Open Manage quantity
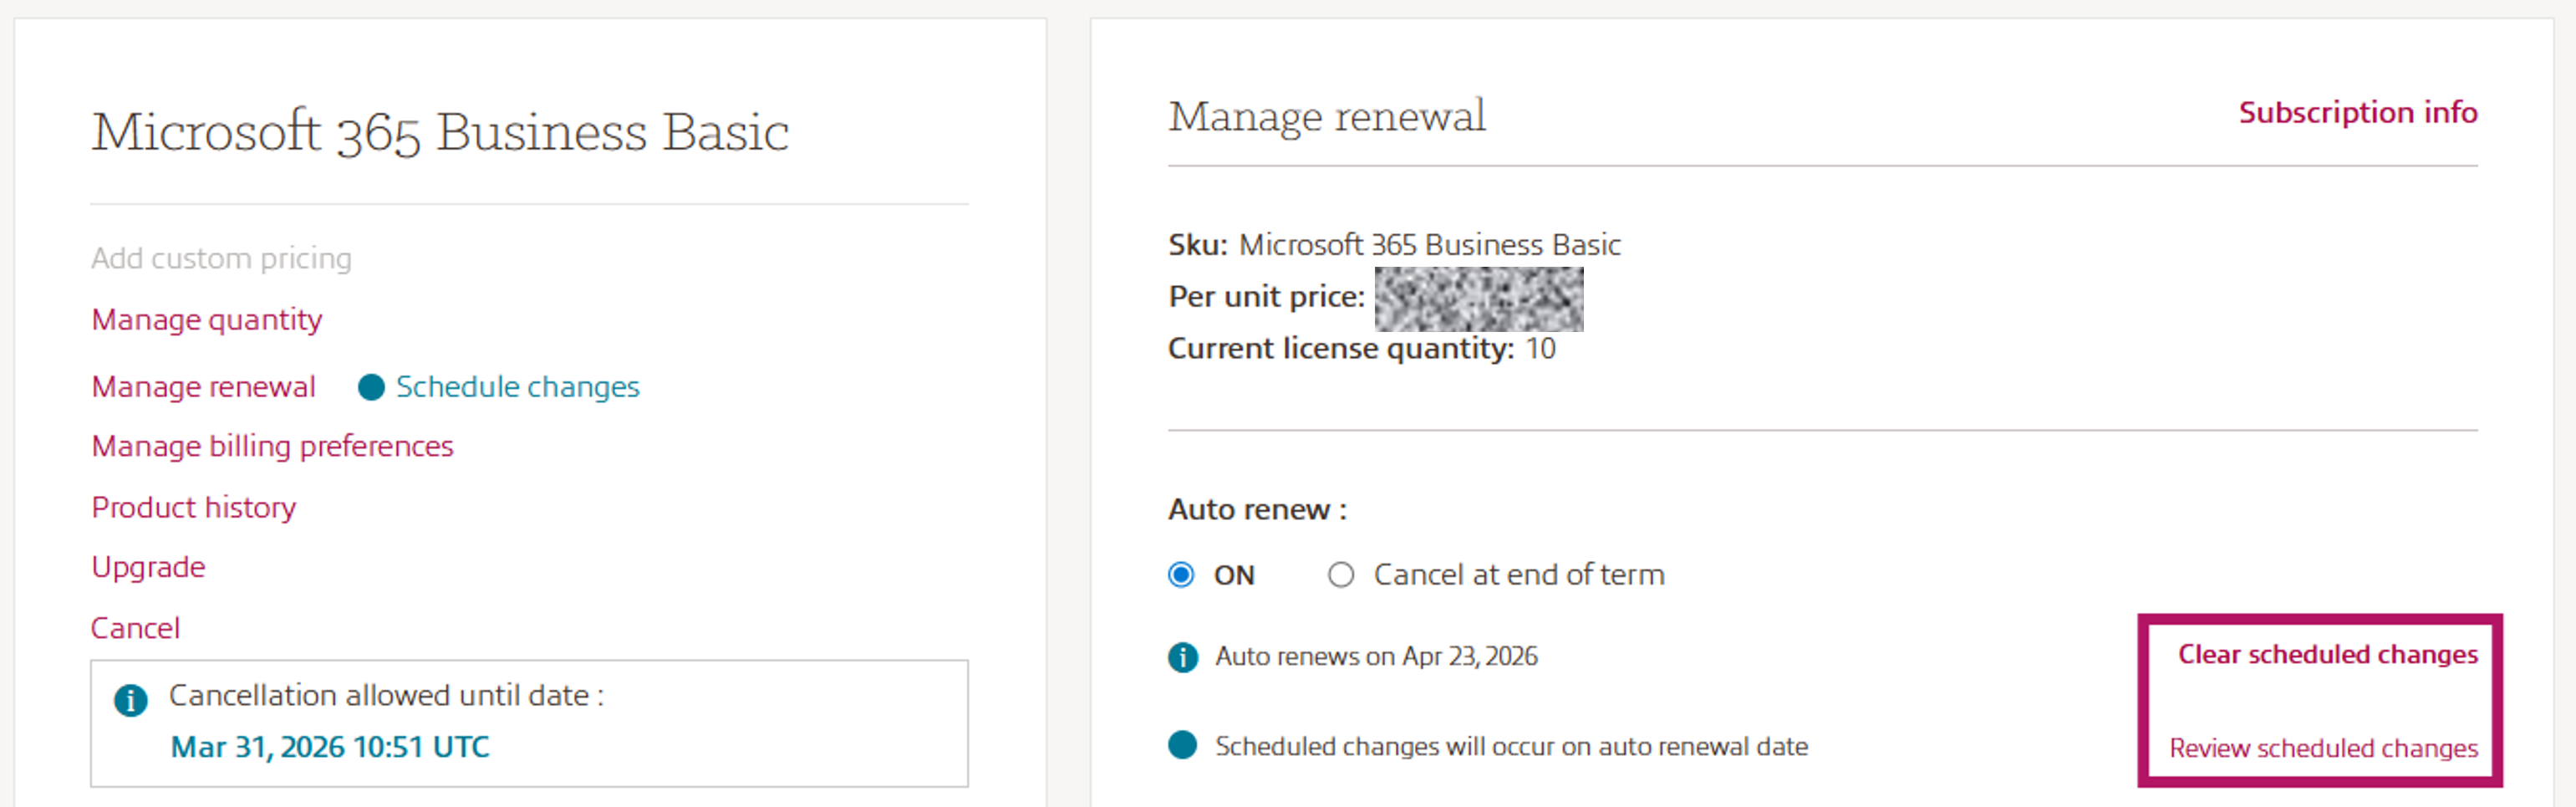The image size is (2576, 807). pos(206,319)
